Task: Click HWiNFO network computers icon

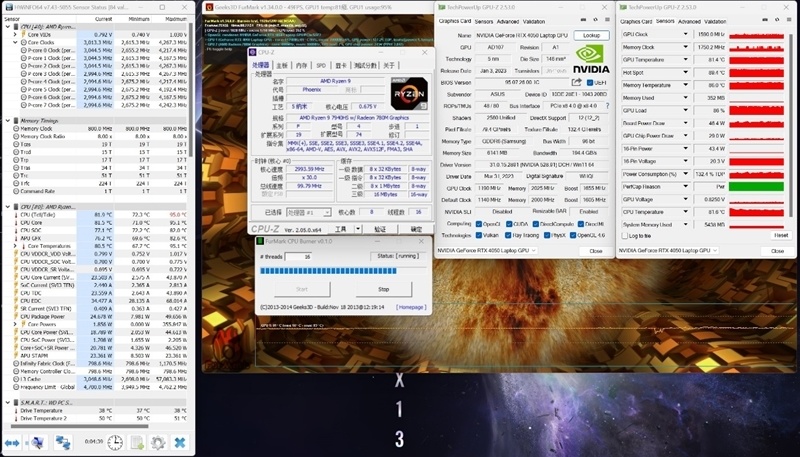Action: click(x=63, y=443)
